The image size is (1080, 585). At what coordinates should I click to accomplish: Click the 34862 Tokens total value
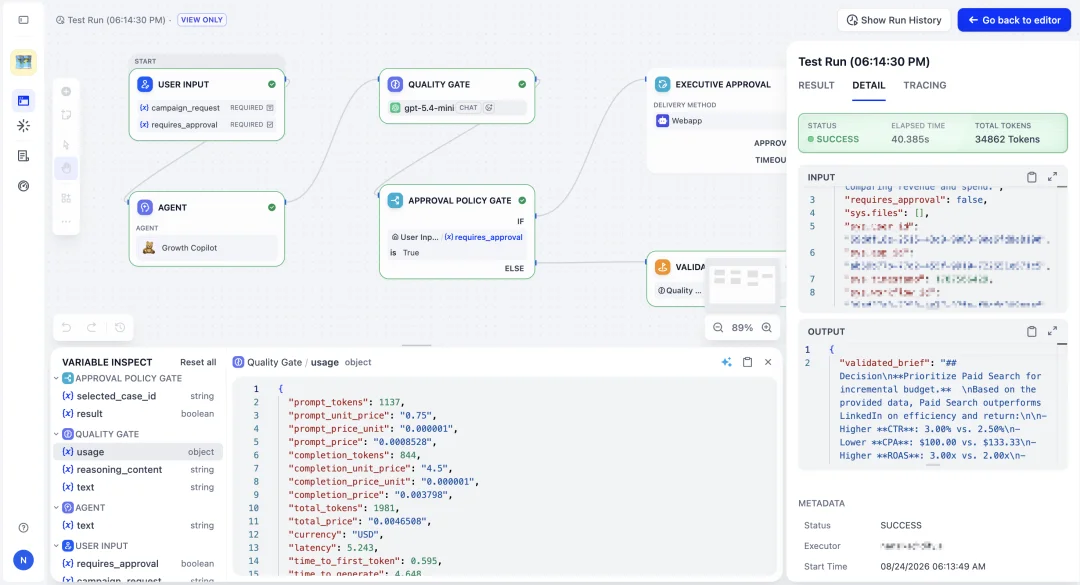pyautogui.click(x=1007, y=139)
